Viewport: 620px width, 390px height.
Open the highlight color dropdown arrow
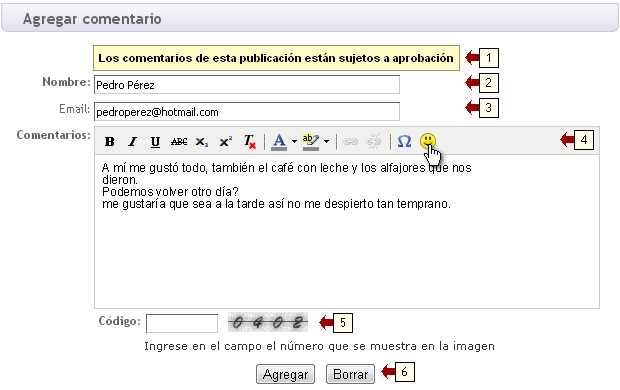click(326, 141)
